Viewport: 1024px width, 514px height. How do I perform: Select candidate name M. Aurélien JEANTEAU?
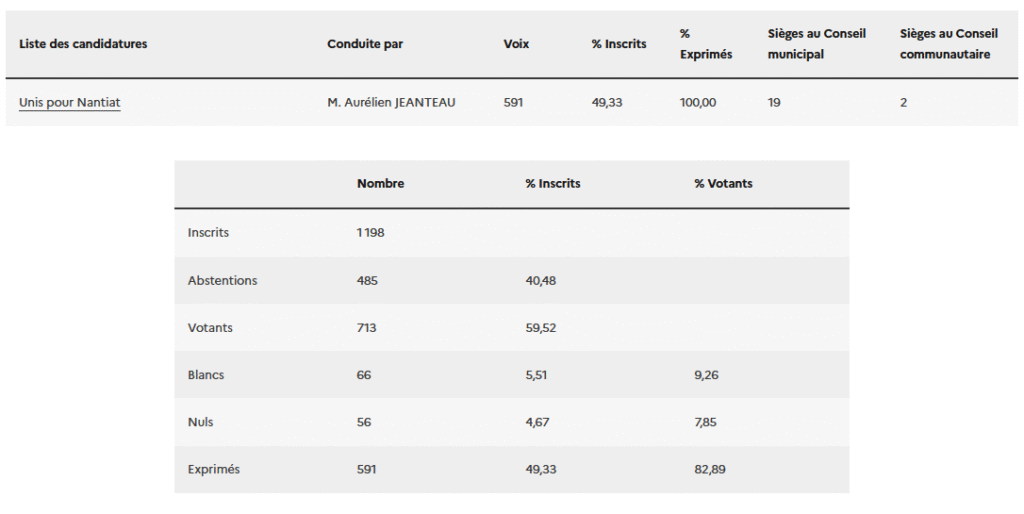pos(391,102)
